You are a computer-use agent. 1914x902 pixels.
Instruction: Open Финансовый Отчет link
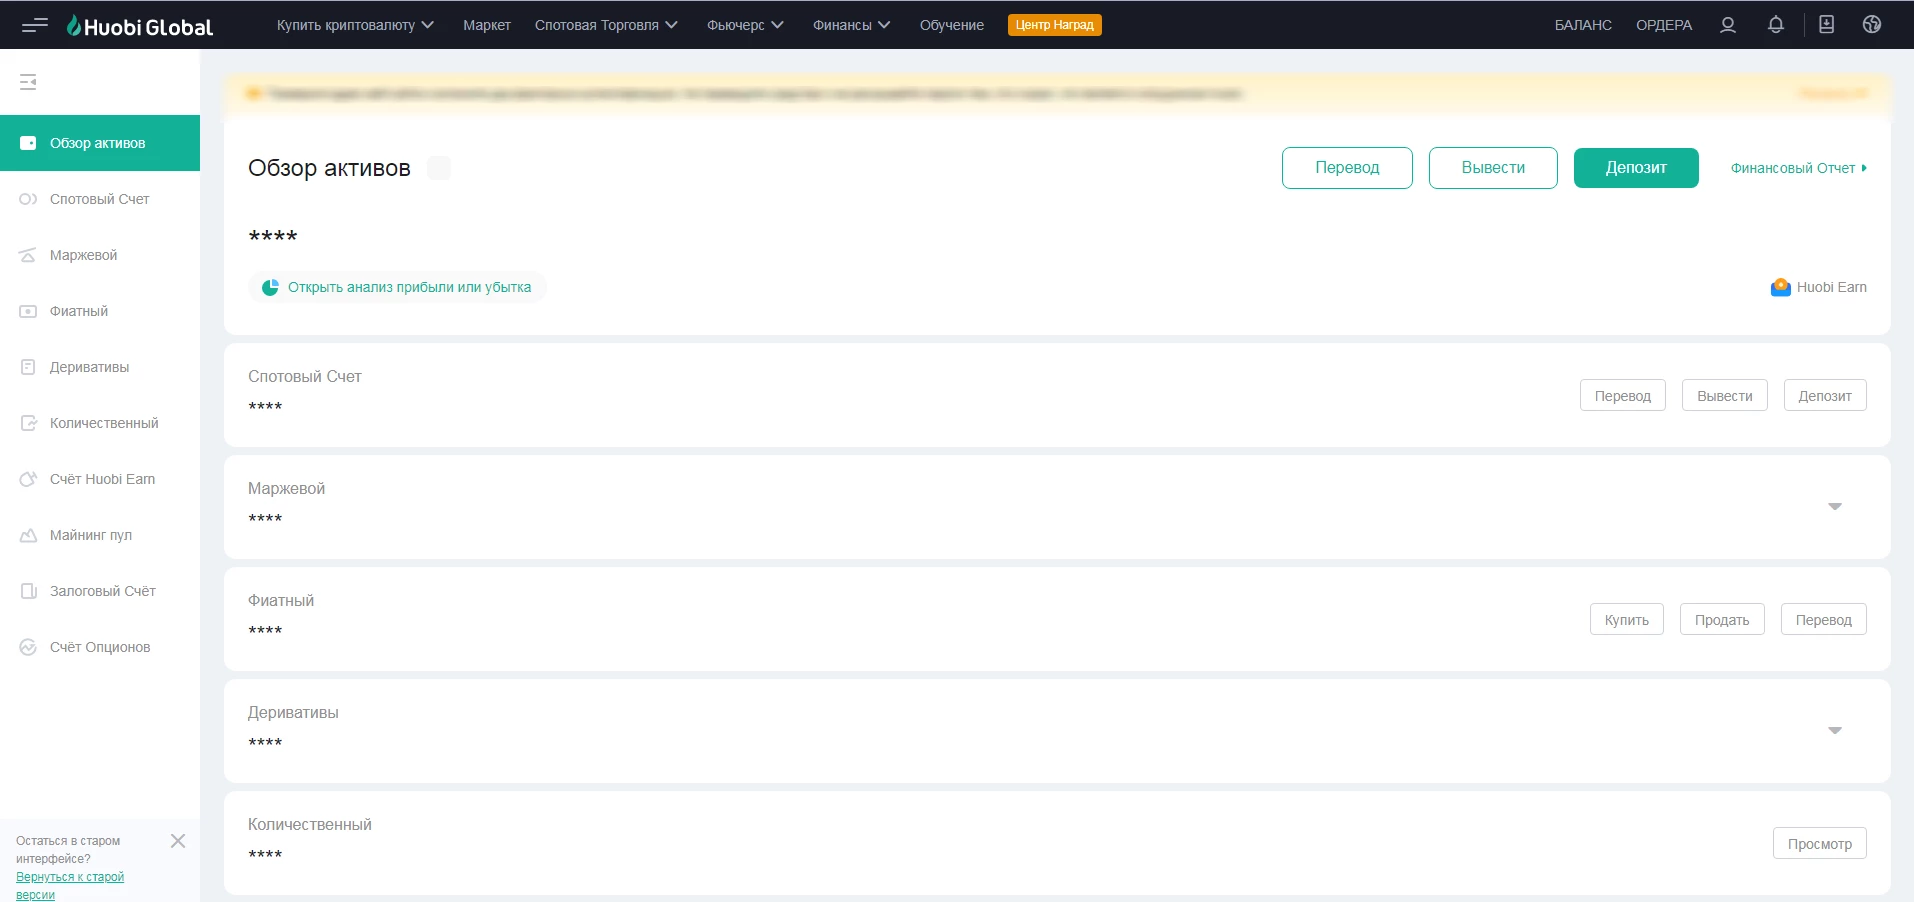tap(1799, 168)
